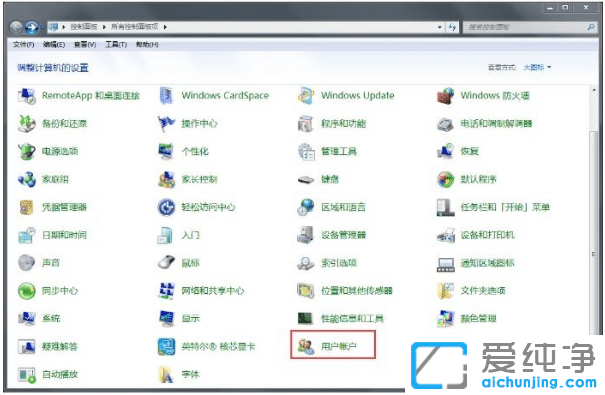605x395 pixels.
Task: Open the 轻松访问中心 icon
Action: 166,207
